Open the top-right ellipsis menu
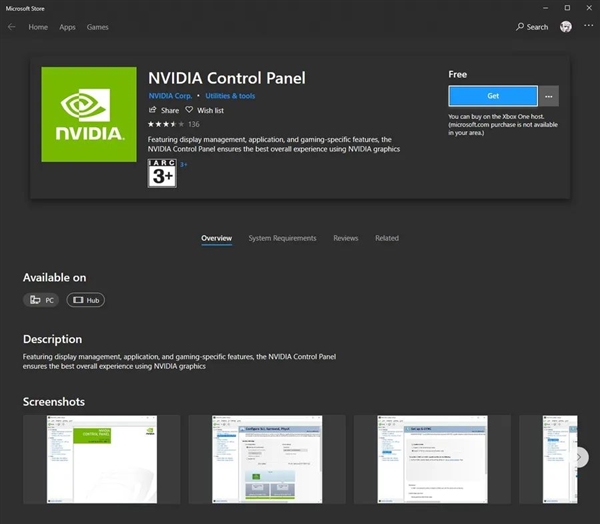Viewport: 600px width, 524px height. click(x=588, y=26)
